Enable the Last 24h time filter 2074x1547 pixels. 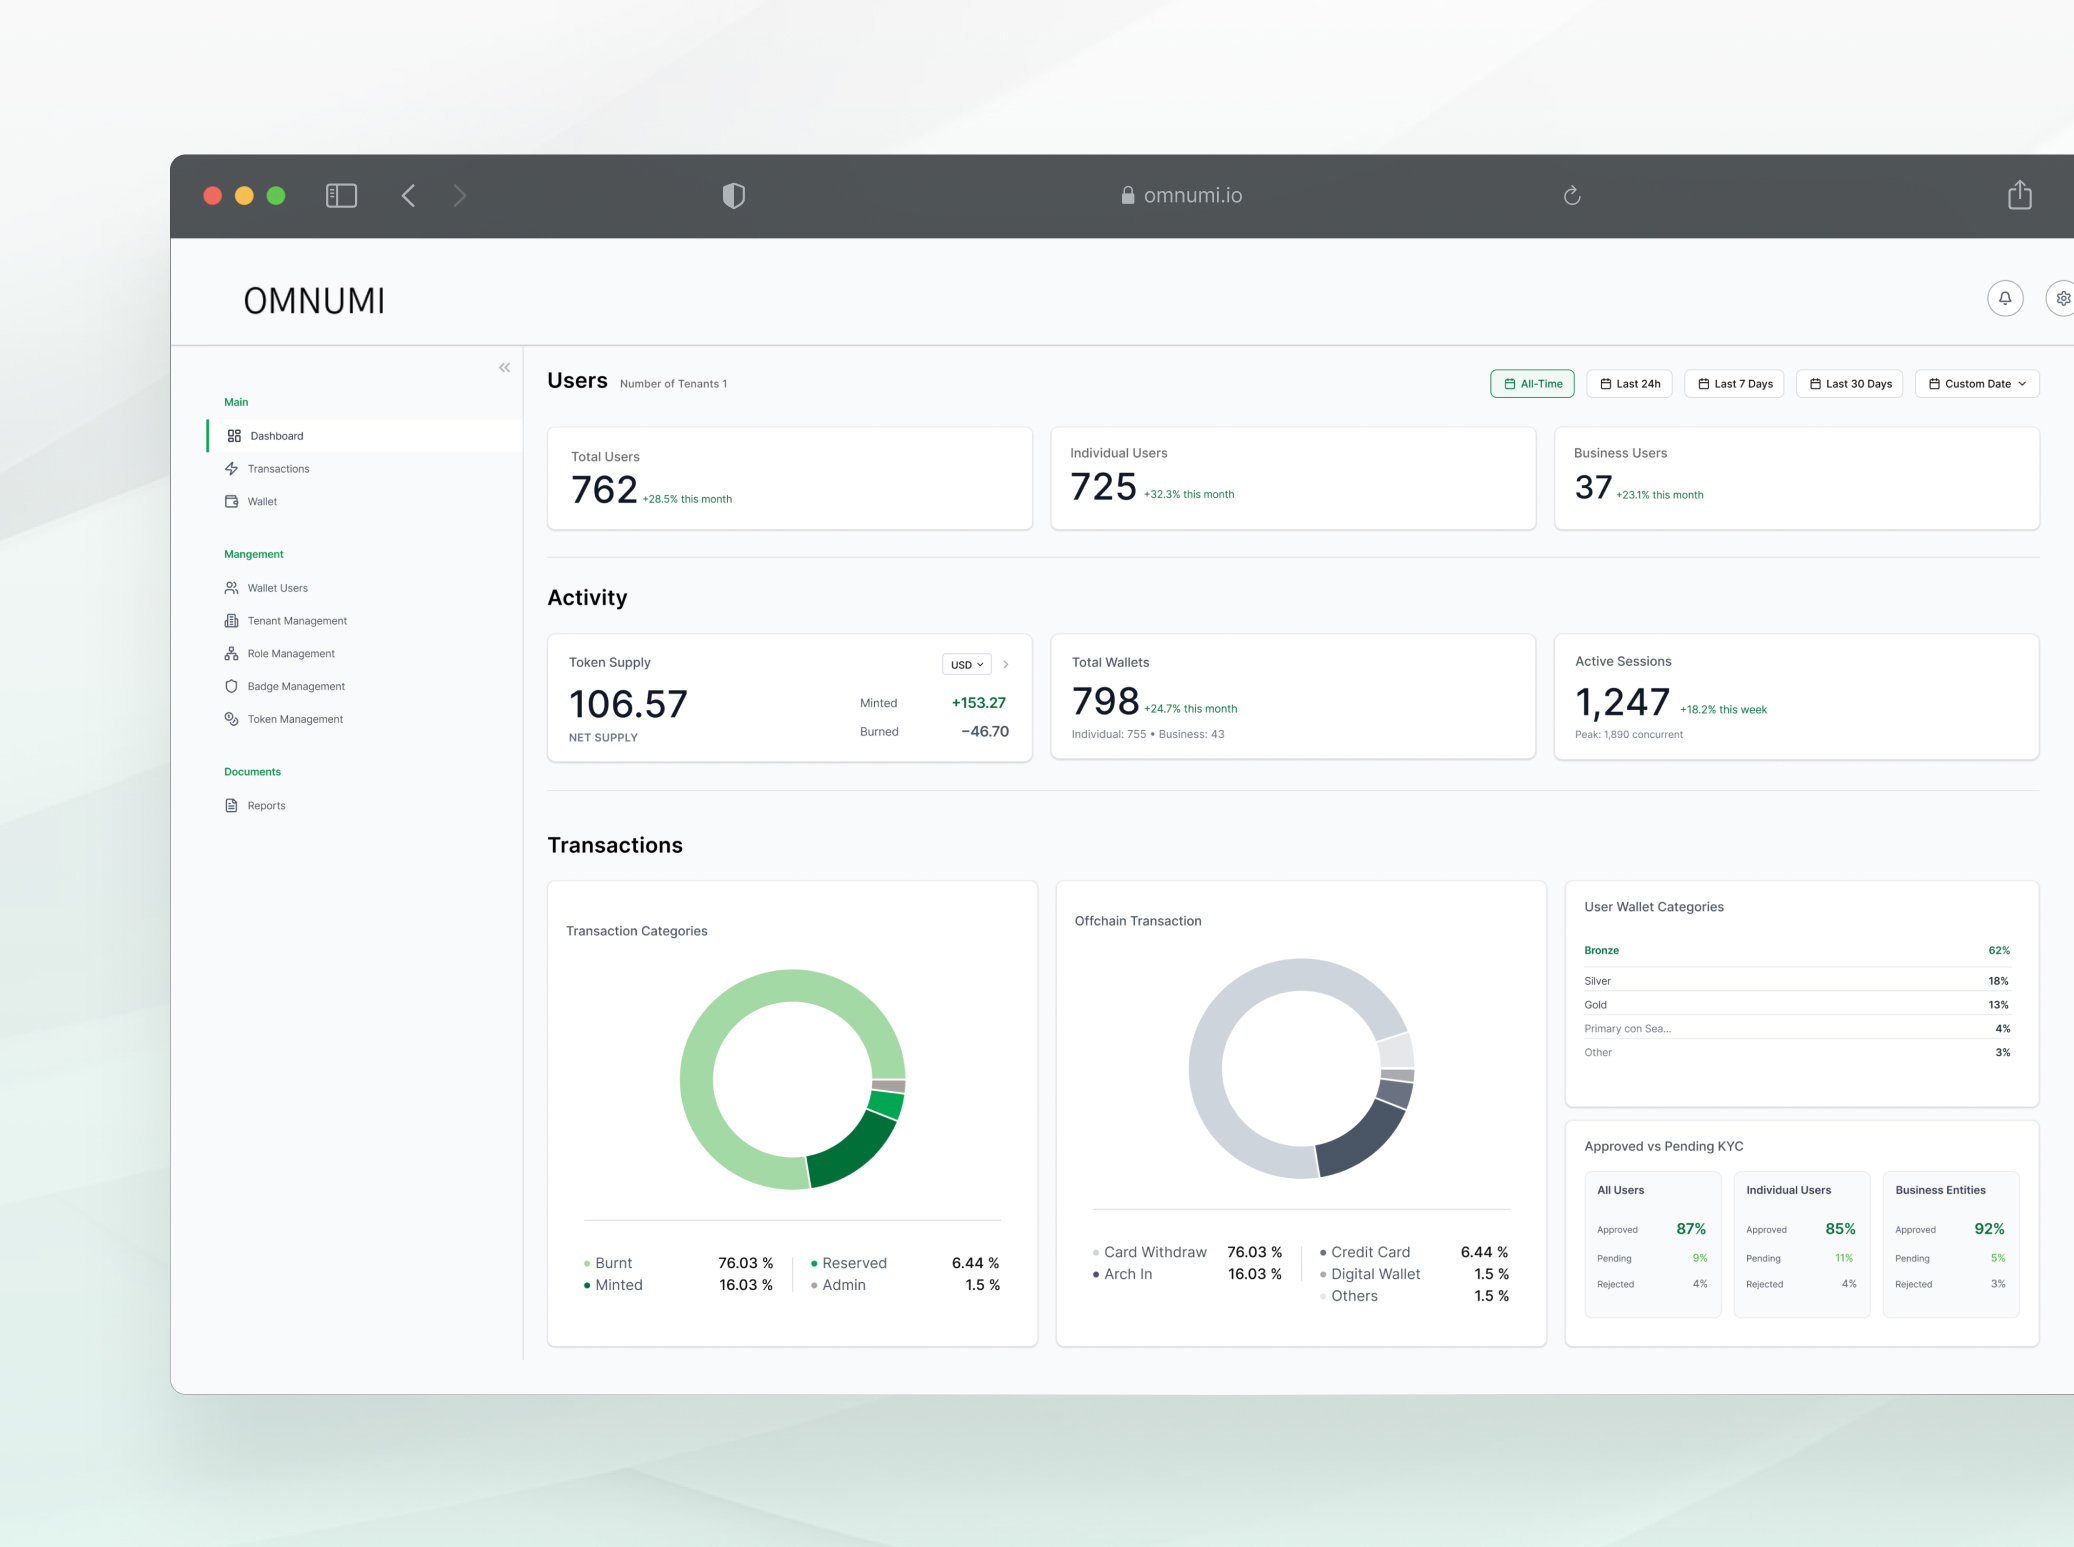pos(1629,383)
